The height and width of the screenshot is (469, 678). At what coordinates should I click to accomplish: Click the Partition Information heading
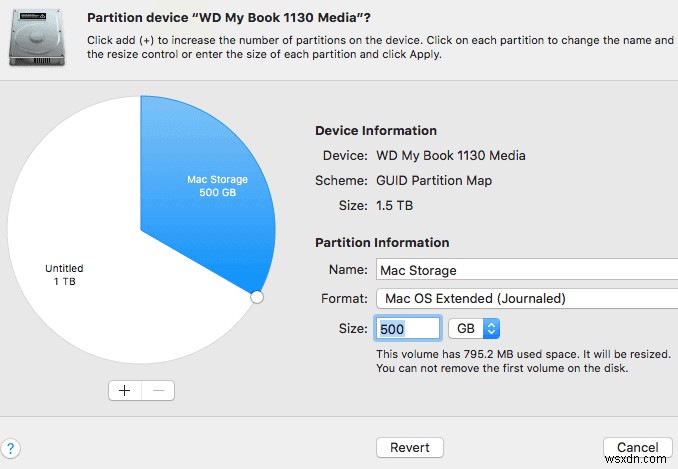point(381,243)
